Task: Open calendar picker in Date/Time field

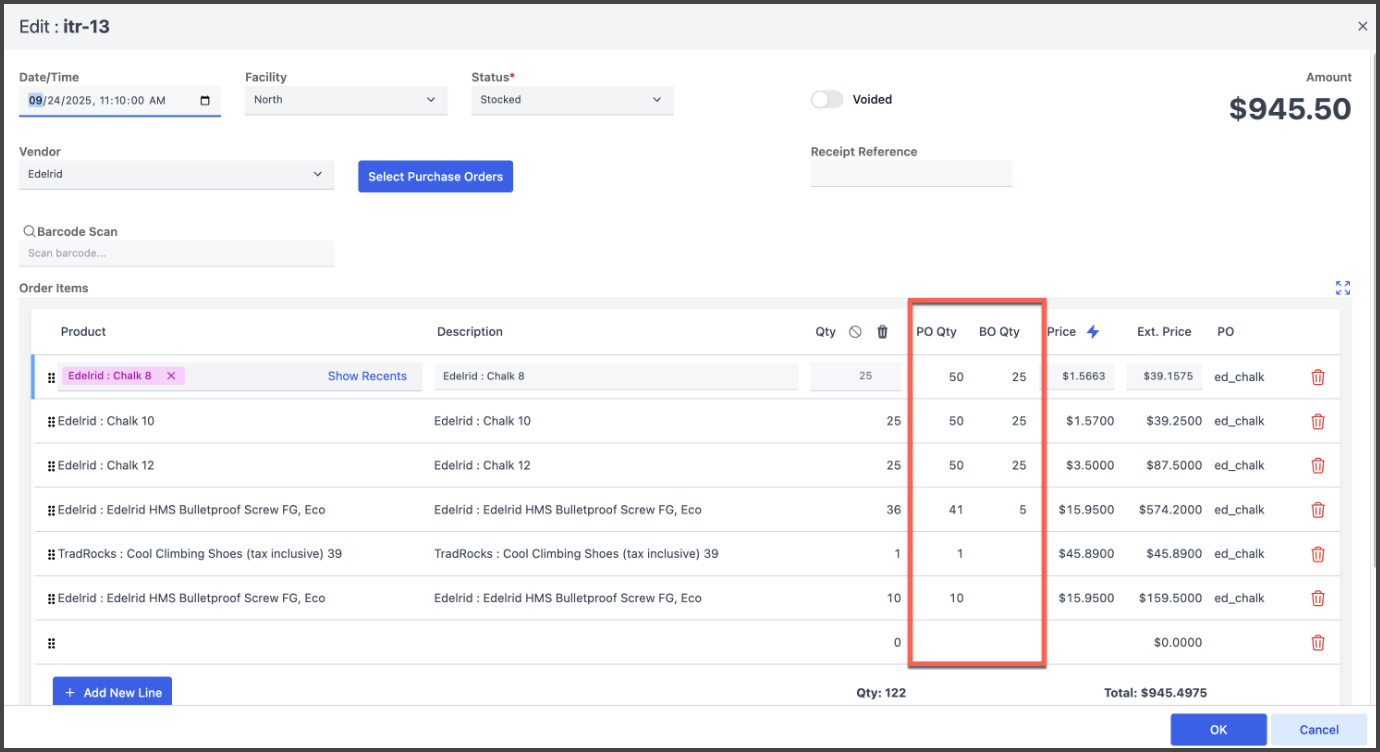Action: click(205, 101)
